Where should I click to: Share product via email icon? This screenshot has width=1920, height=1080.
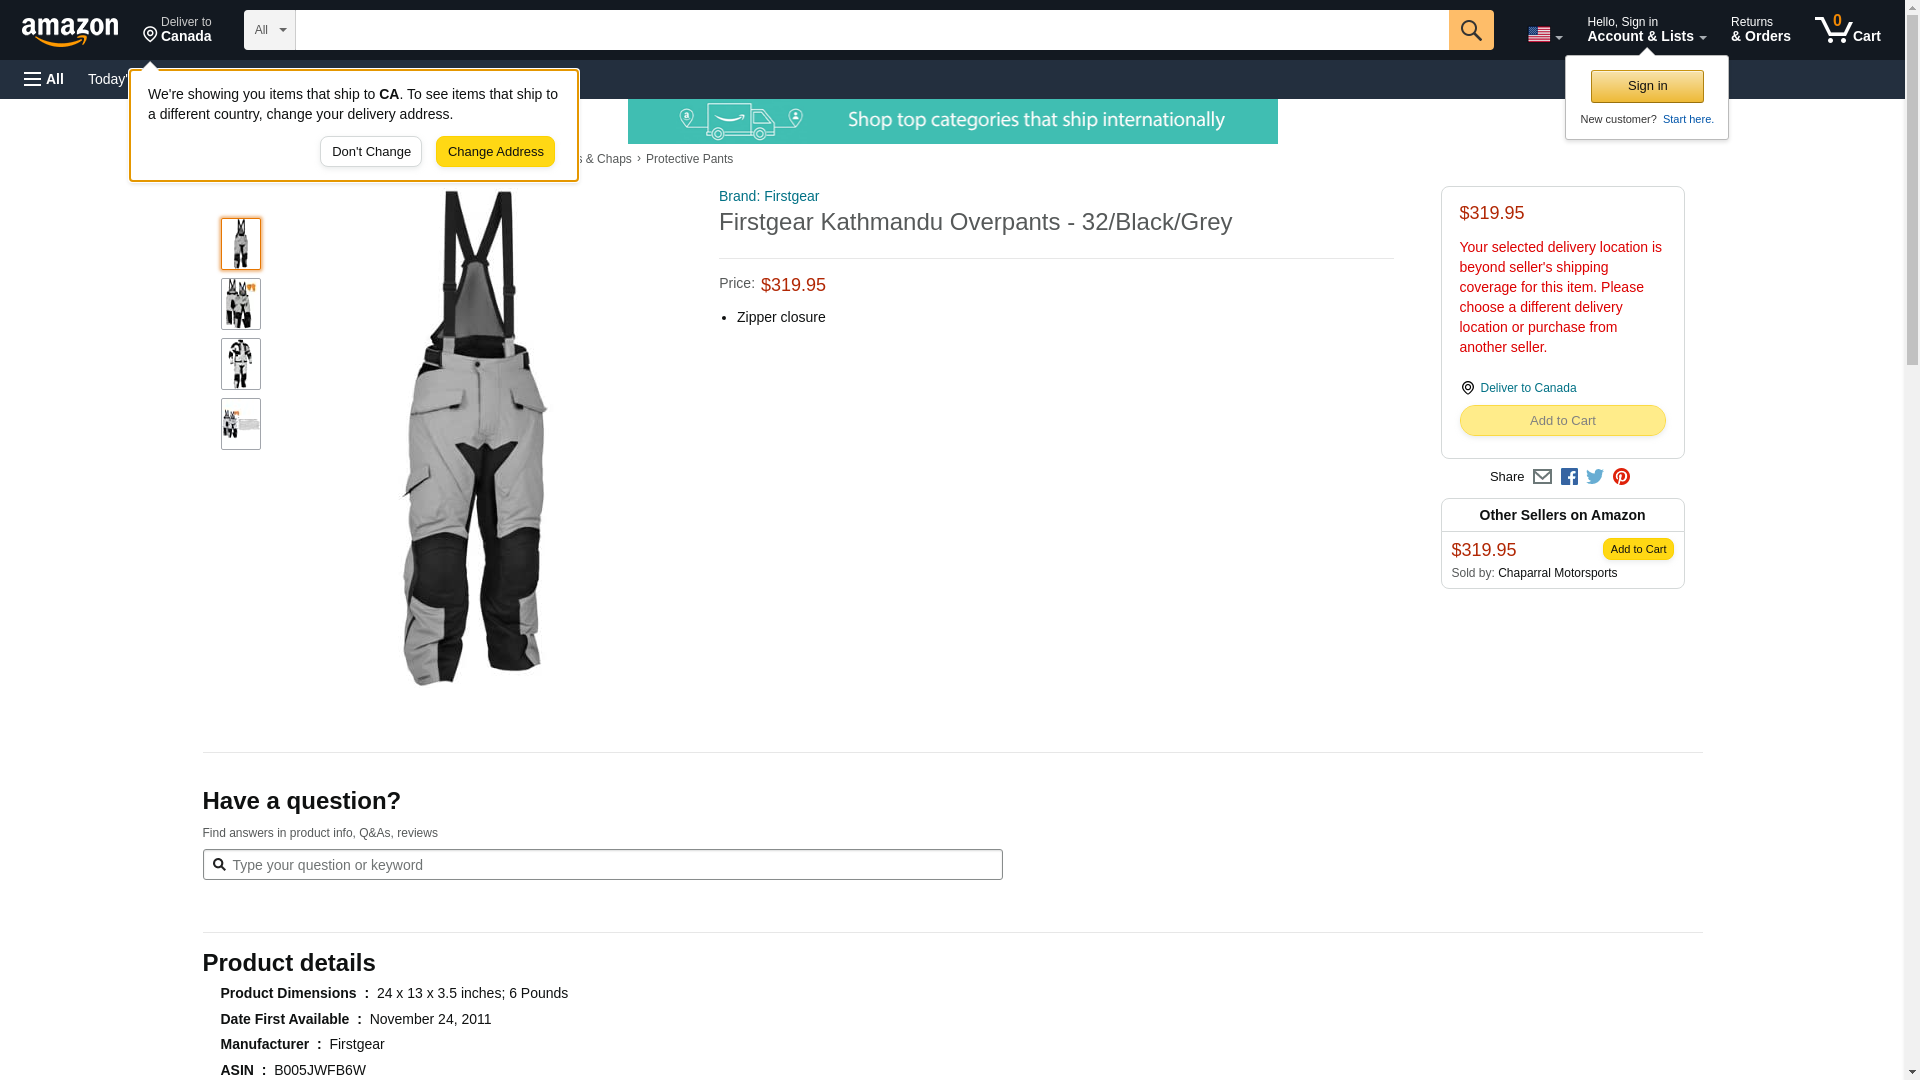coord(1542,477)
